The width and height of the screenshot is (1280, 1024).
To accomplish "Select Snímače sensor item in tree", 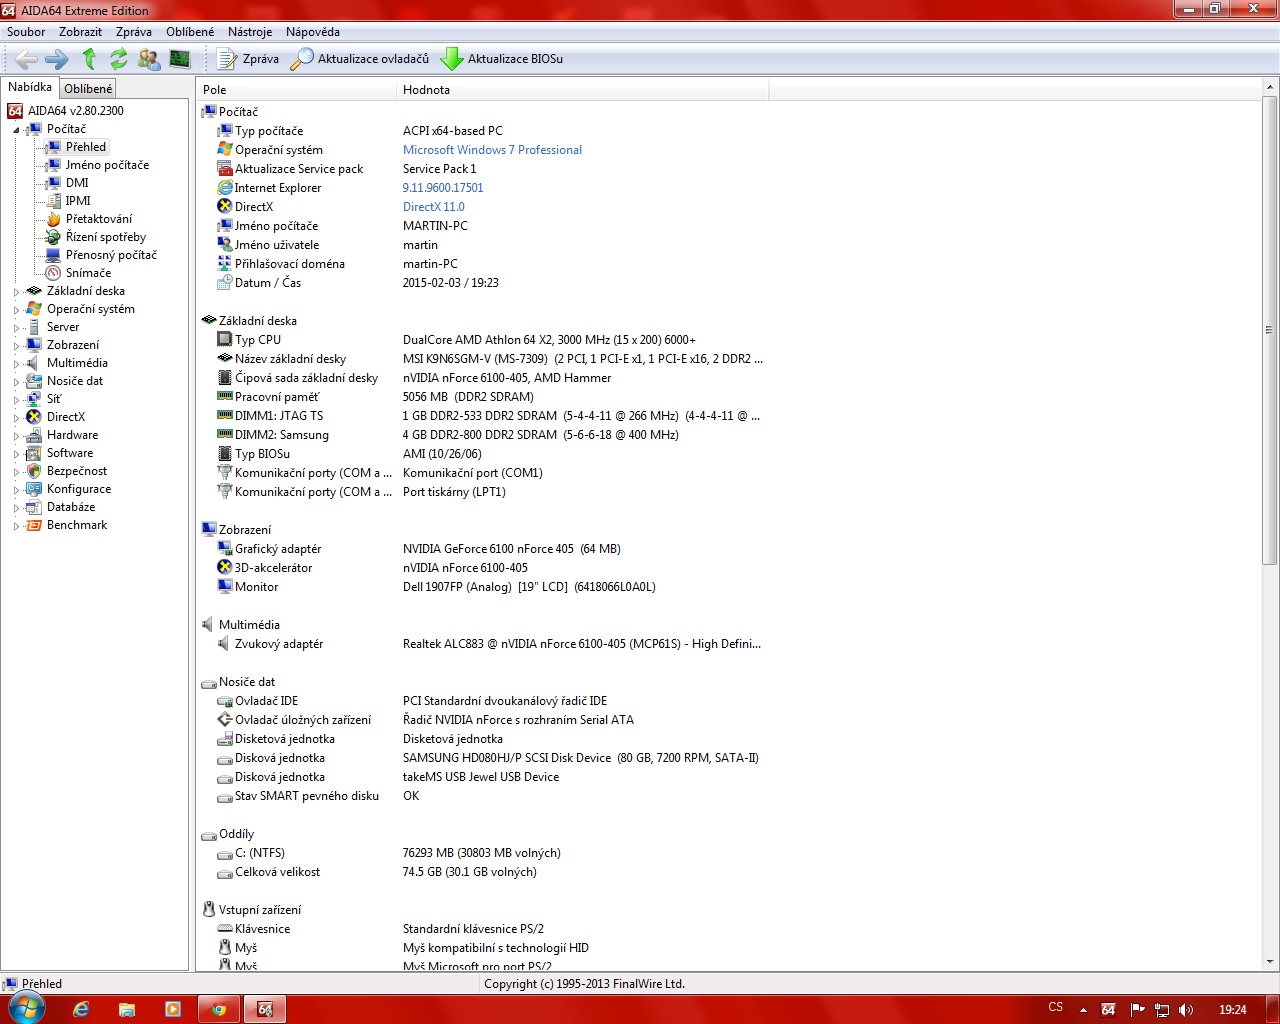I will pos(88,273).
